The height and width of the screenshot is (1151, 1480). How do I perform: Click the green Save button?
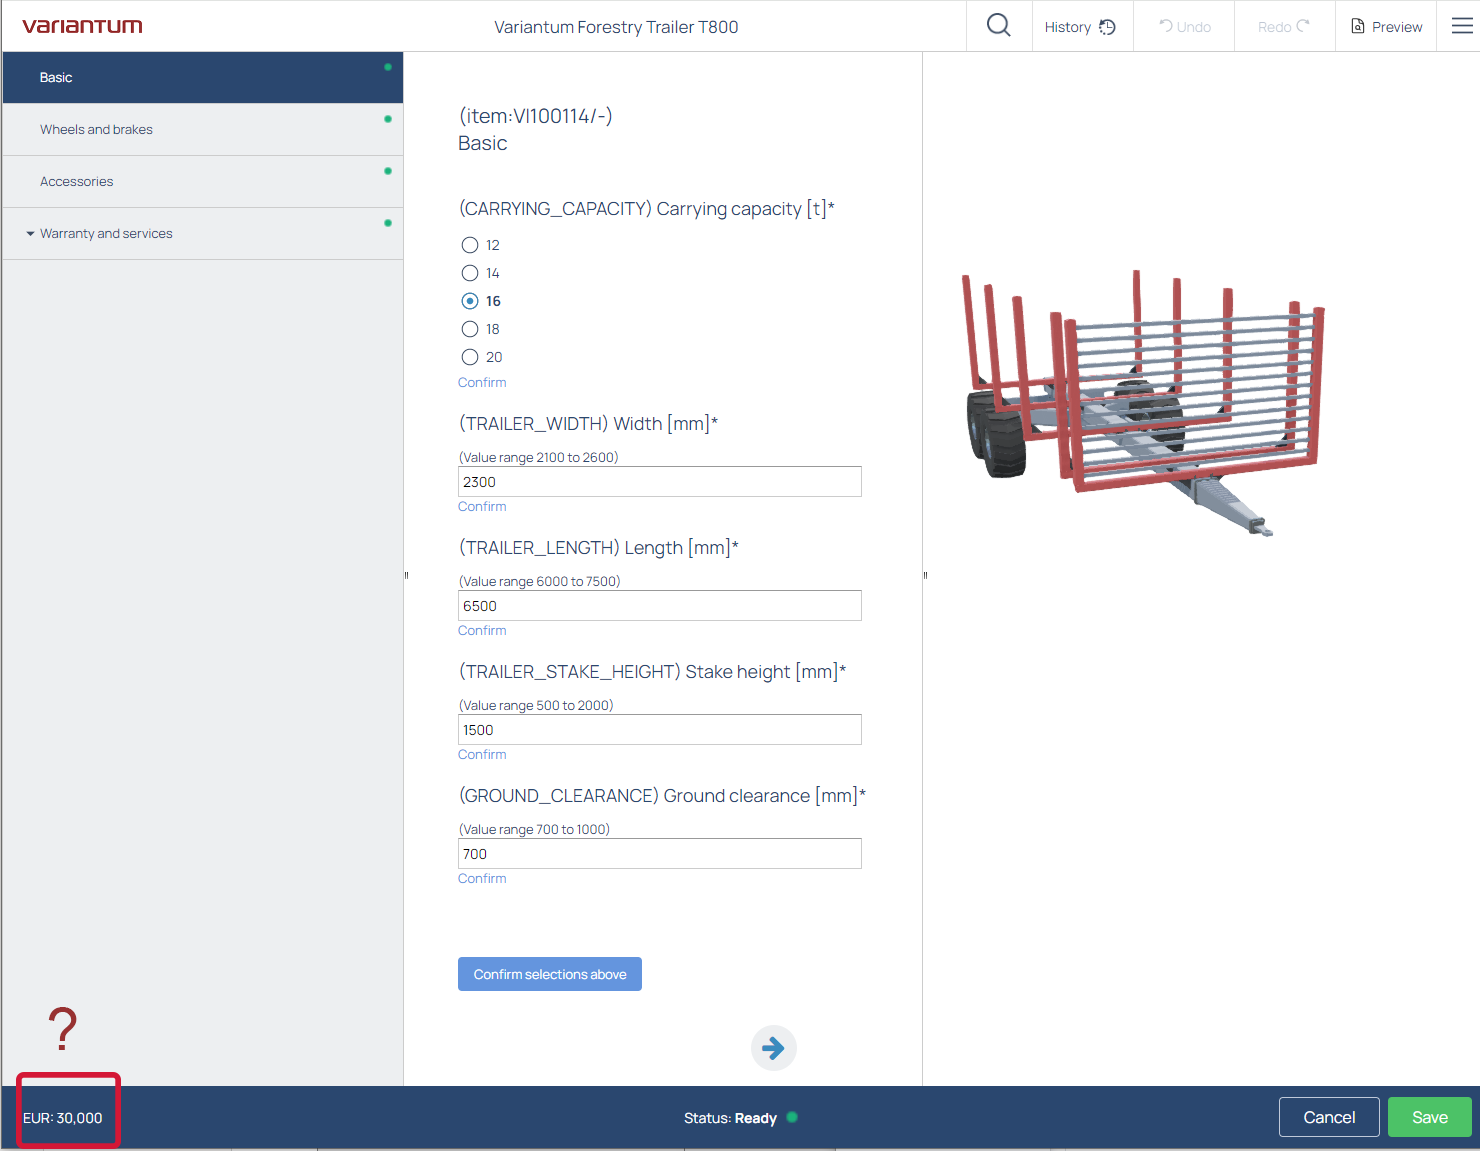coord(1430,1117)
